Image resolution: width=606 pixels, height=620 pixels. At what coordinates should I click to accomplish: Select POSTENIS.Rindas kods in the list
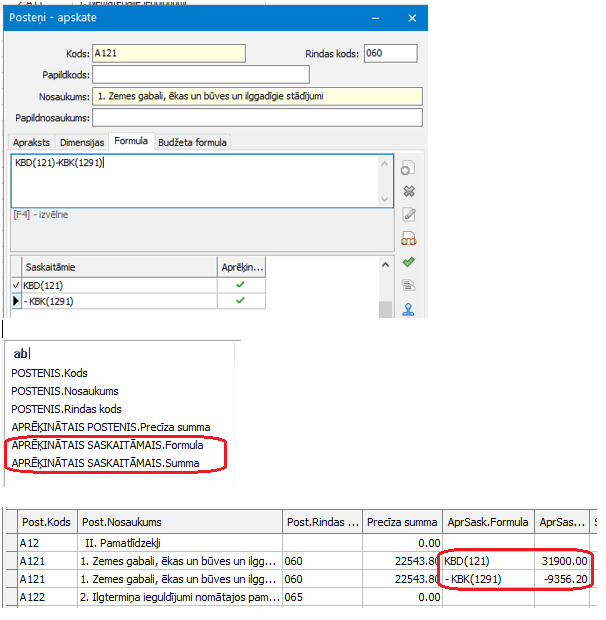click(66, 409)
